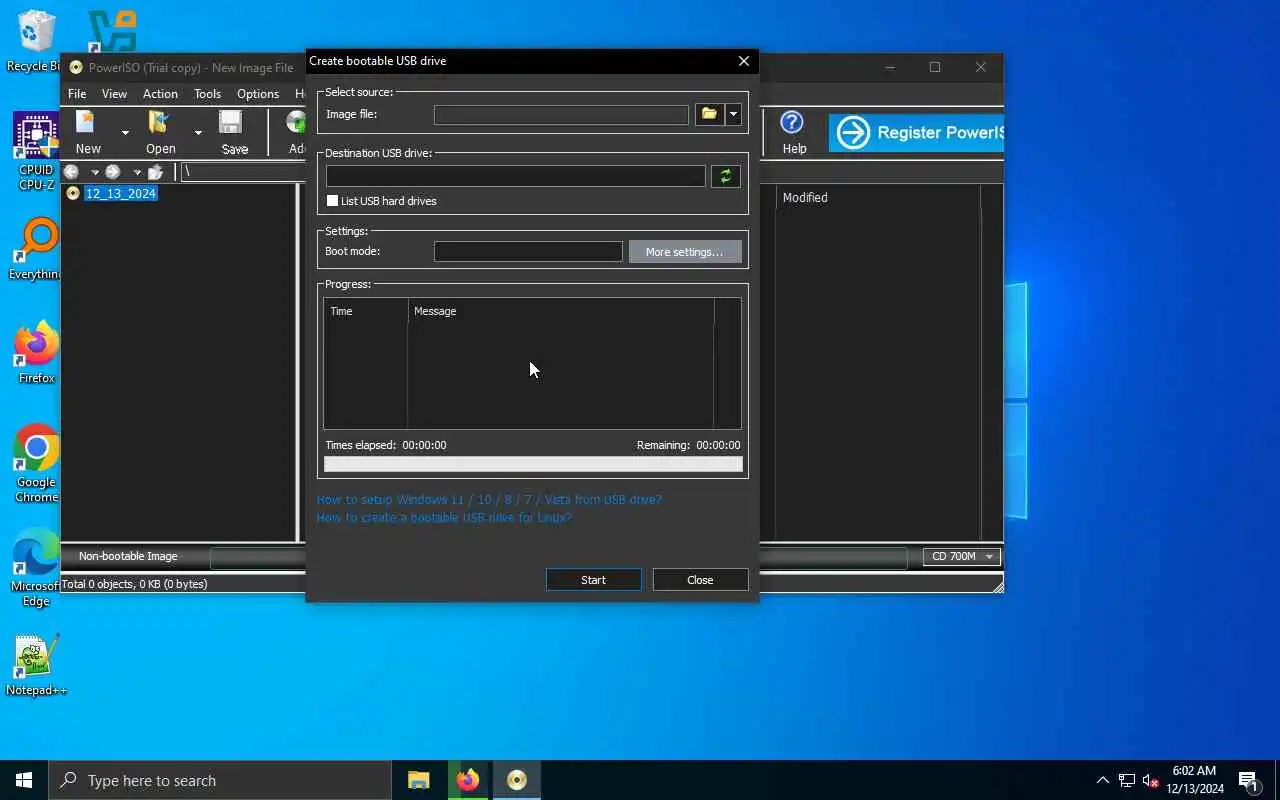Open the Destination USB drive dropdown
The image size is (1280, 800).
(x=515, y=176)
